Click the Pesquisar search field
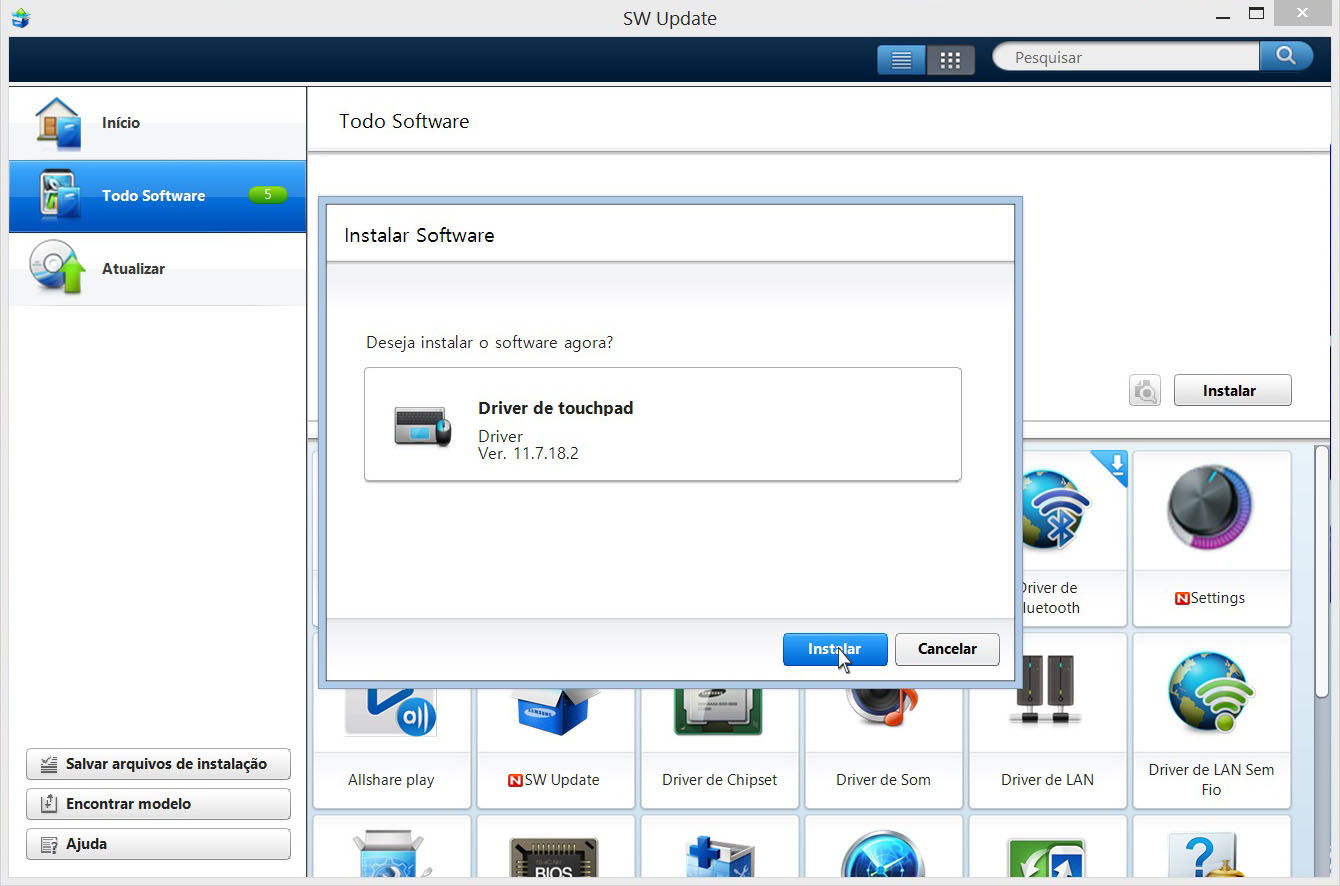Image resolution: width=1340 pixels, height=886 pixels. pos(1126,57)
